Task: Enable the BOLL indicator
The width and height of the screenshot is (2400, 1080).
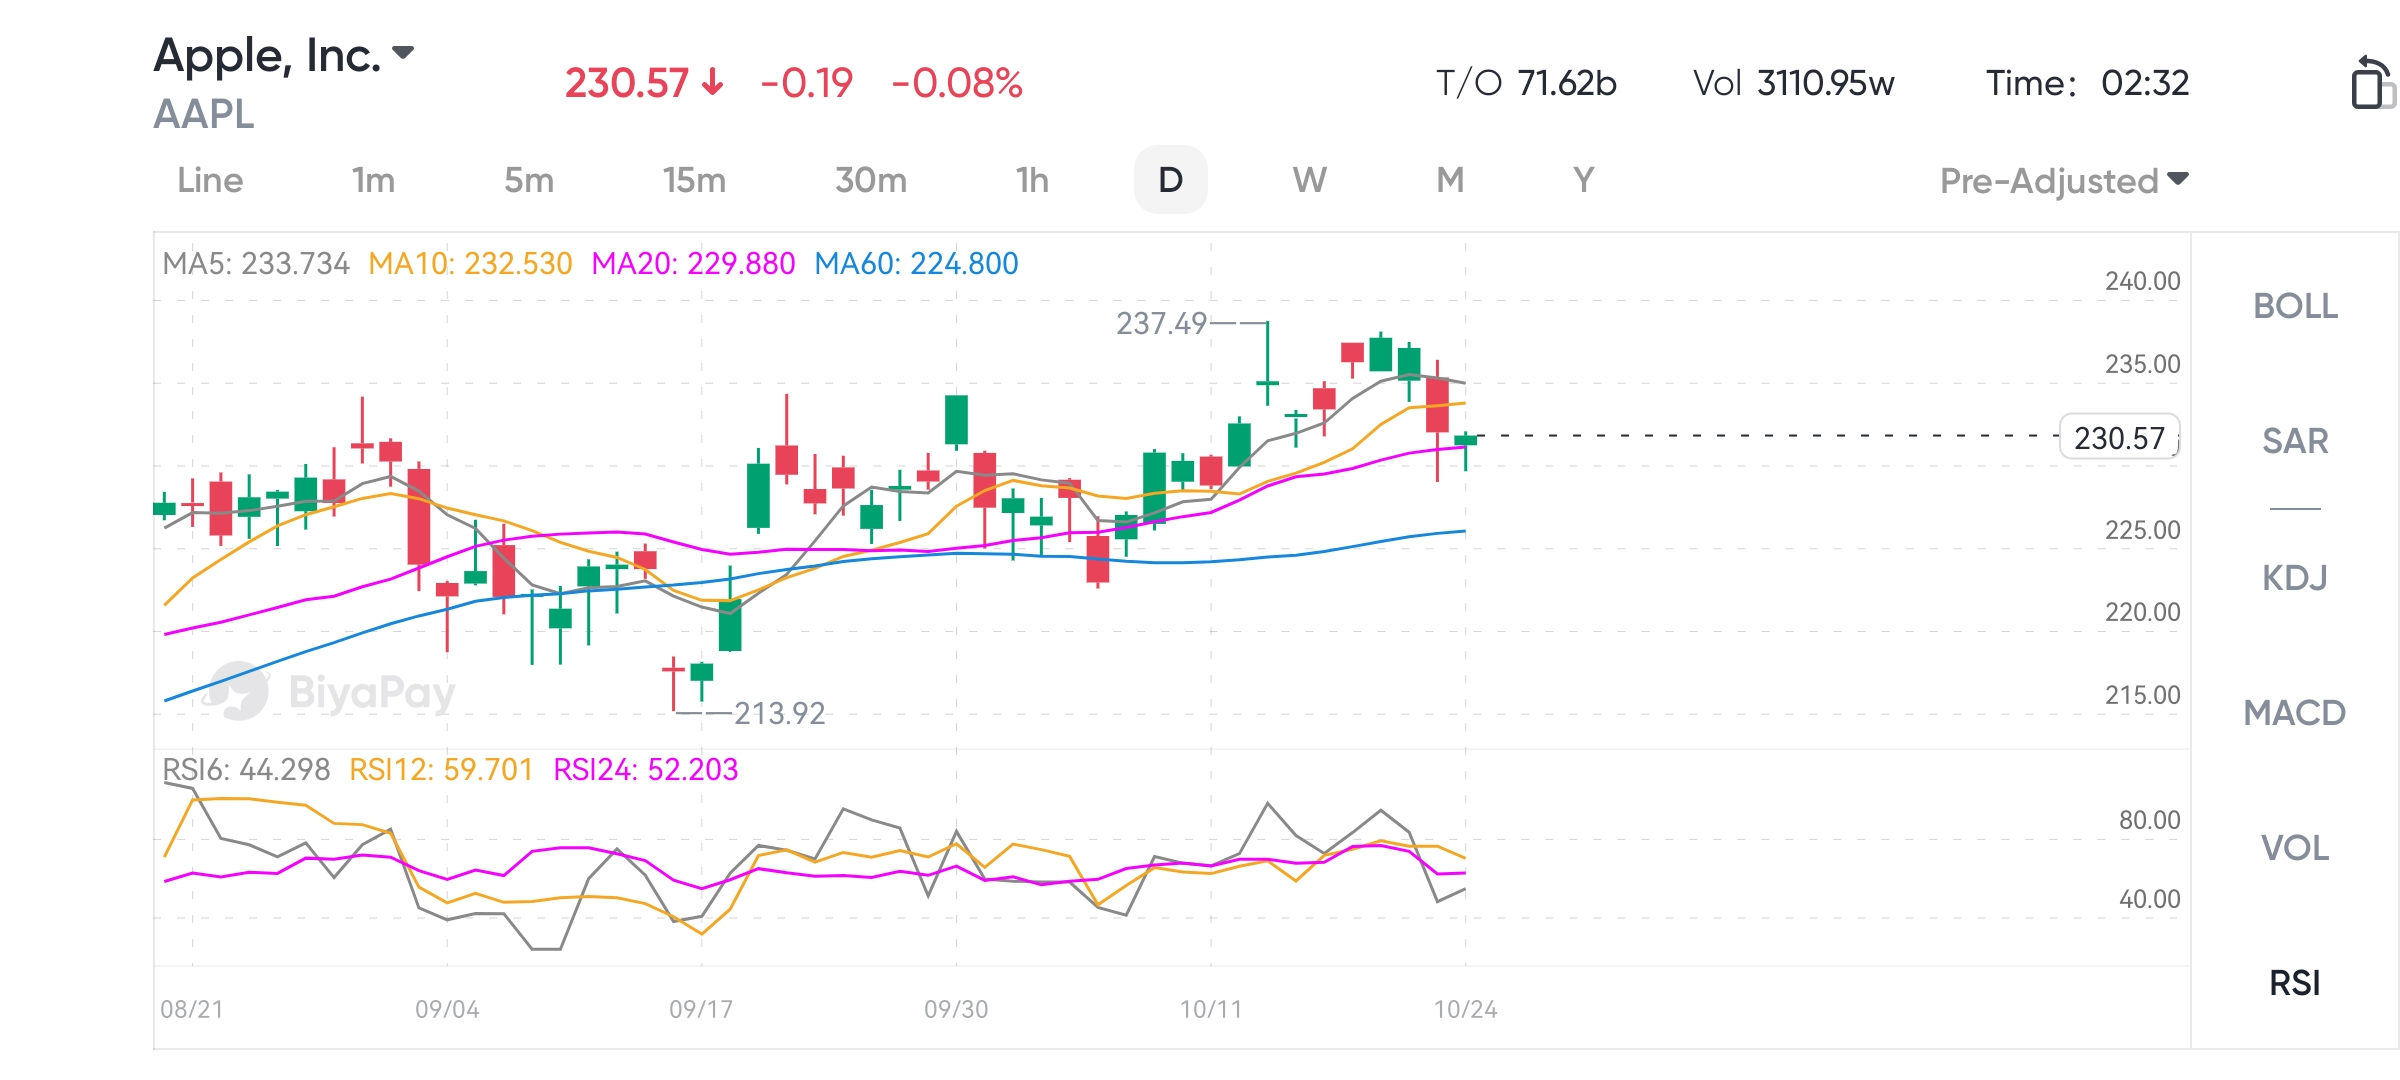Action: [2295, 306]
